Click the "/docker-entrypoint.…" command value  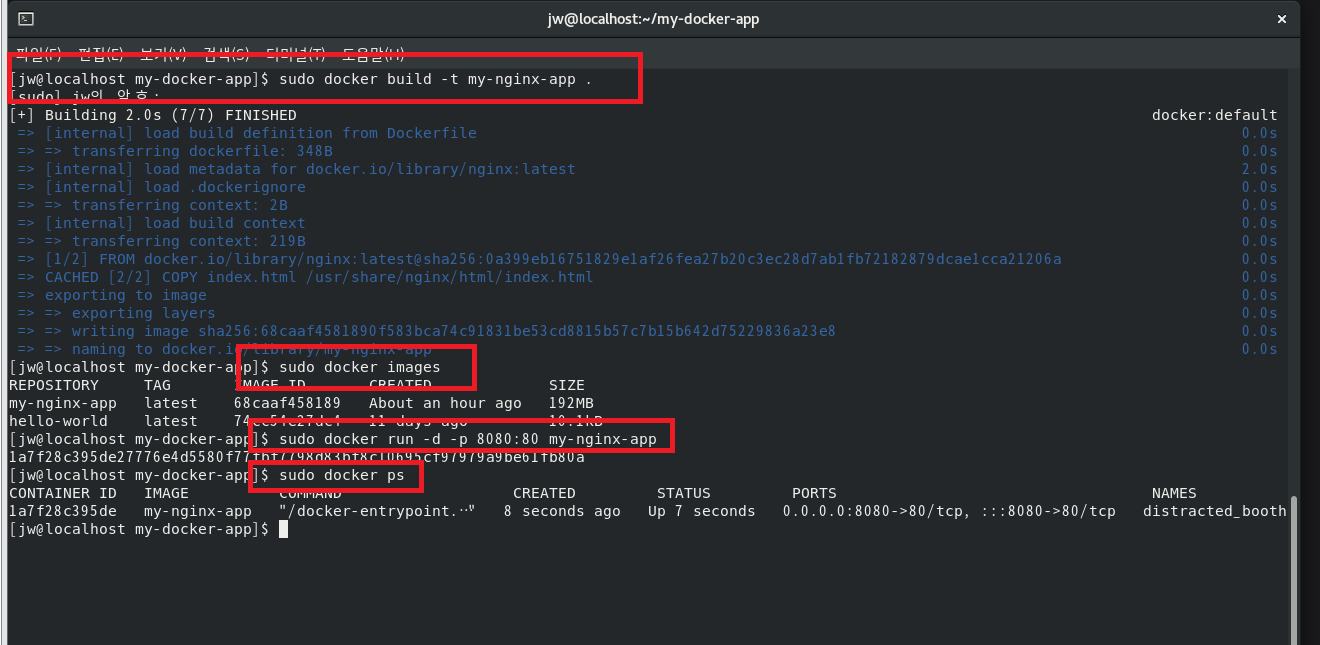tap(377, 511)
